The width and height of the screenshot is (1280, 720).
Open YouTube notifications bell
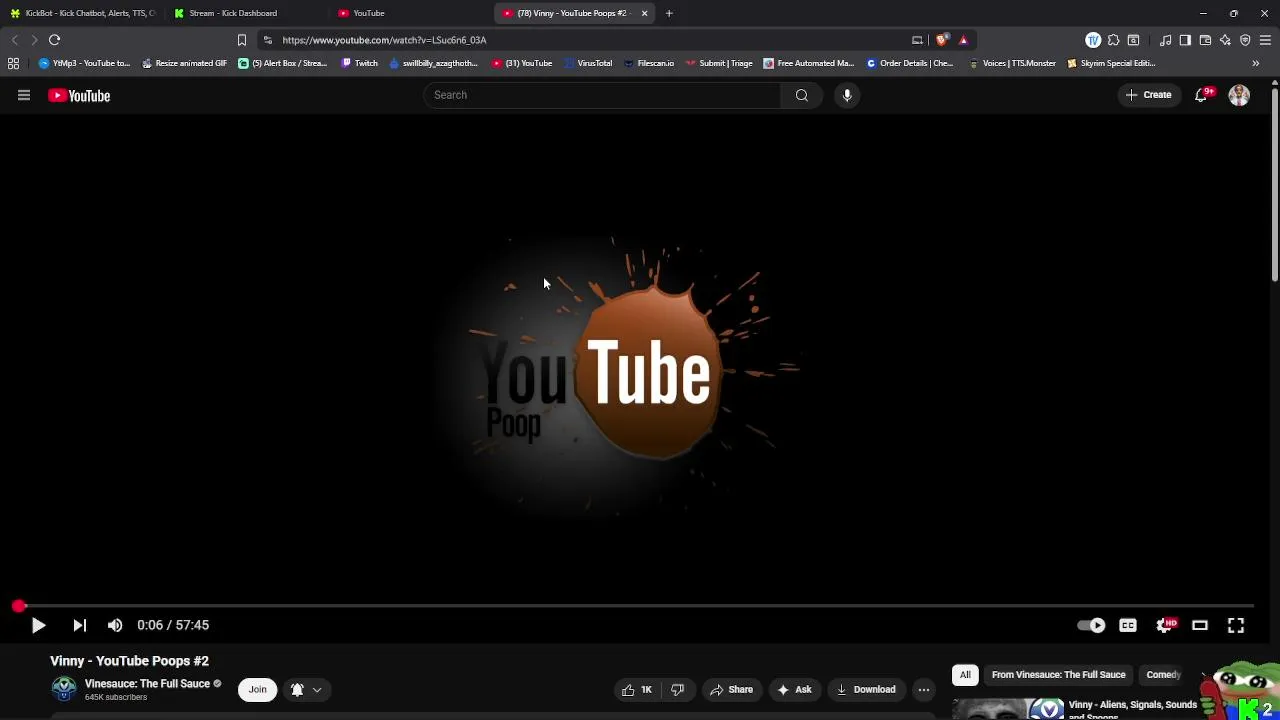(1202, 95)
